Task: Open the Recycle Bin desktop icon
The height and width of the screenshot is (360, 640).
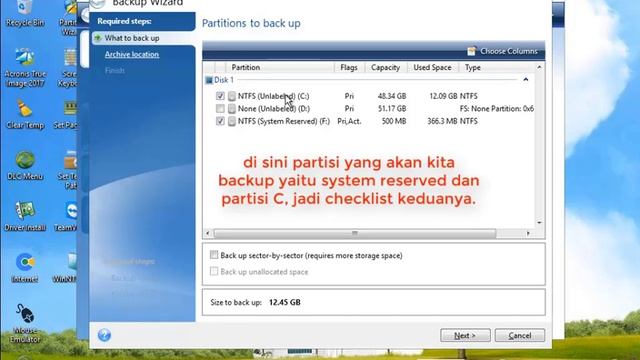Action: (x=24, y=13)
